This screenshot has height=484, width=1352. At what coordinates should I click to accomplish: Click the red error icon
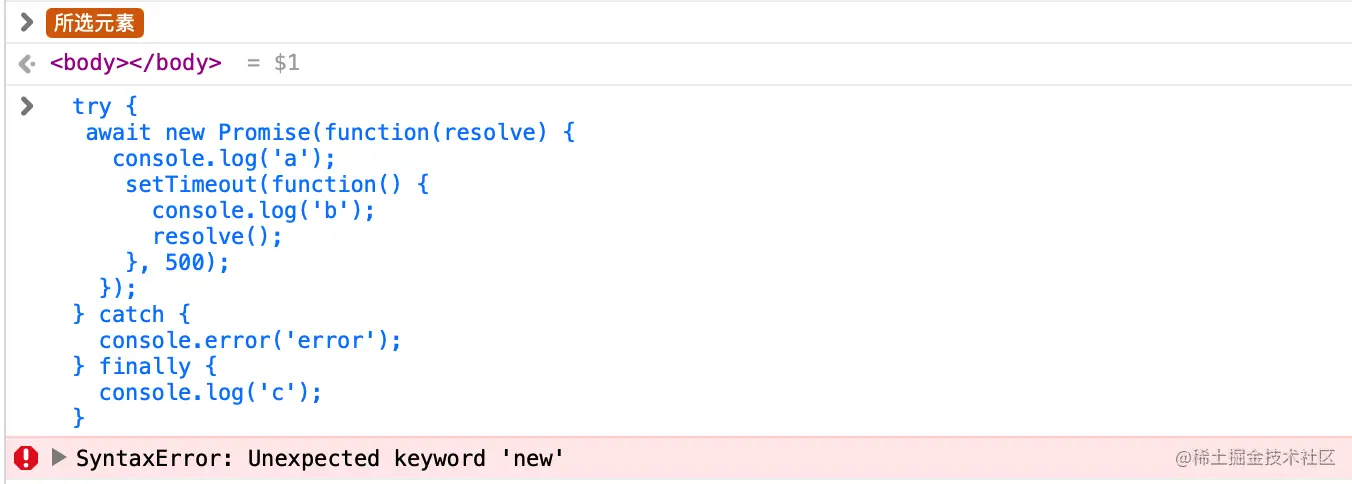click(26, 459)
